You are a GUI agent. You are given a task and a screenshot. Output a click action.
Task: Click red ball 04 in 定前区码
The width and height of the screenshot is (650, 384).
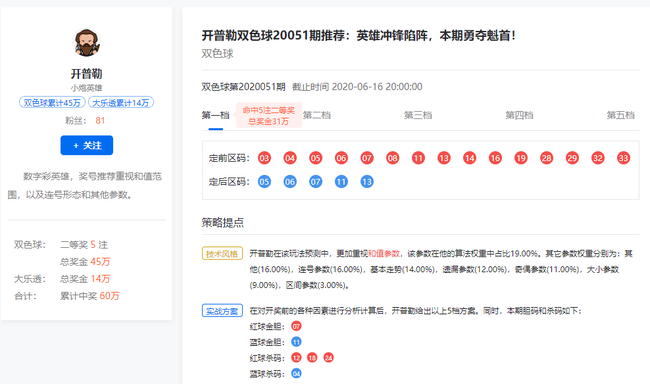(x=290, y=158)
